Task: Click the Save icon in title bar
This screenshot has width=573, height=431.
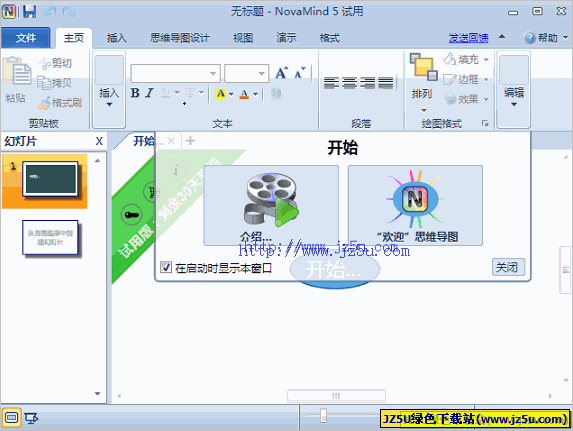Action: coord(30,11)
